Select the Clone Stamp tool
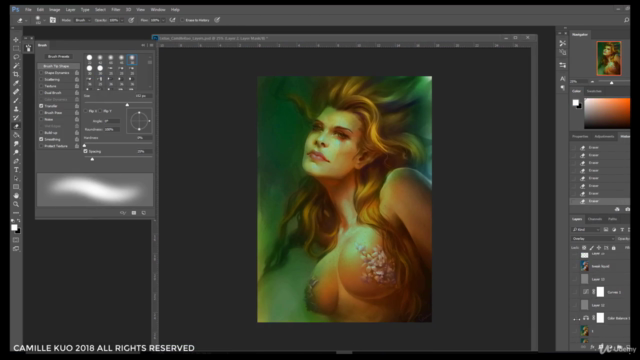 (16, 109)
